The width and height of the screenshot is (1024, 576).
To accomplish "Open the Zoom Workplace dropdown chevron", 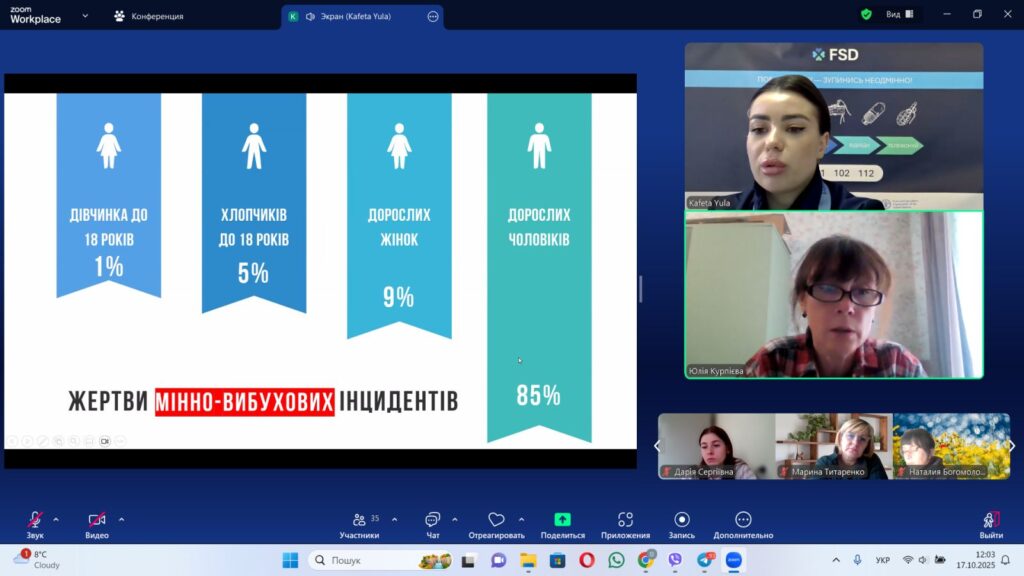I will (x=85, y=16).
